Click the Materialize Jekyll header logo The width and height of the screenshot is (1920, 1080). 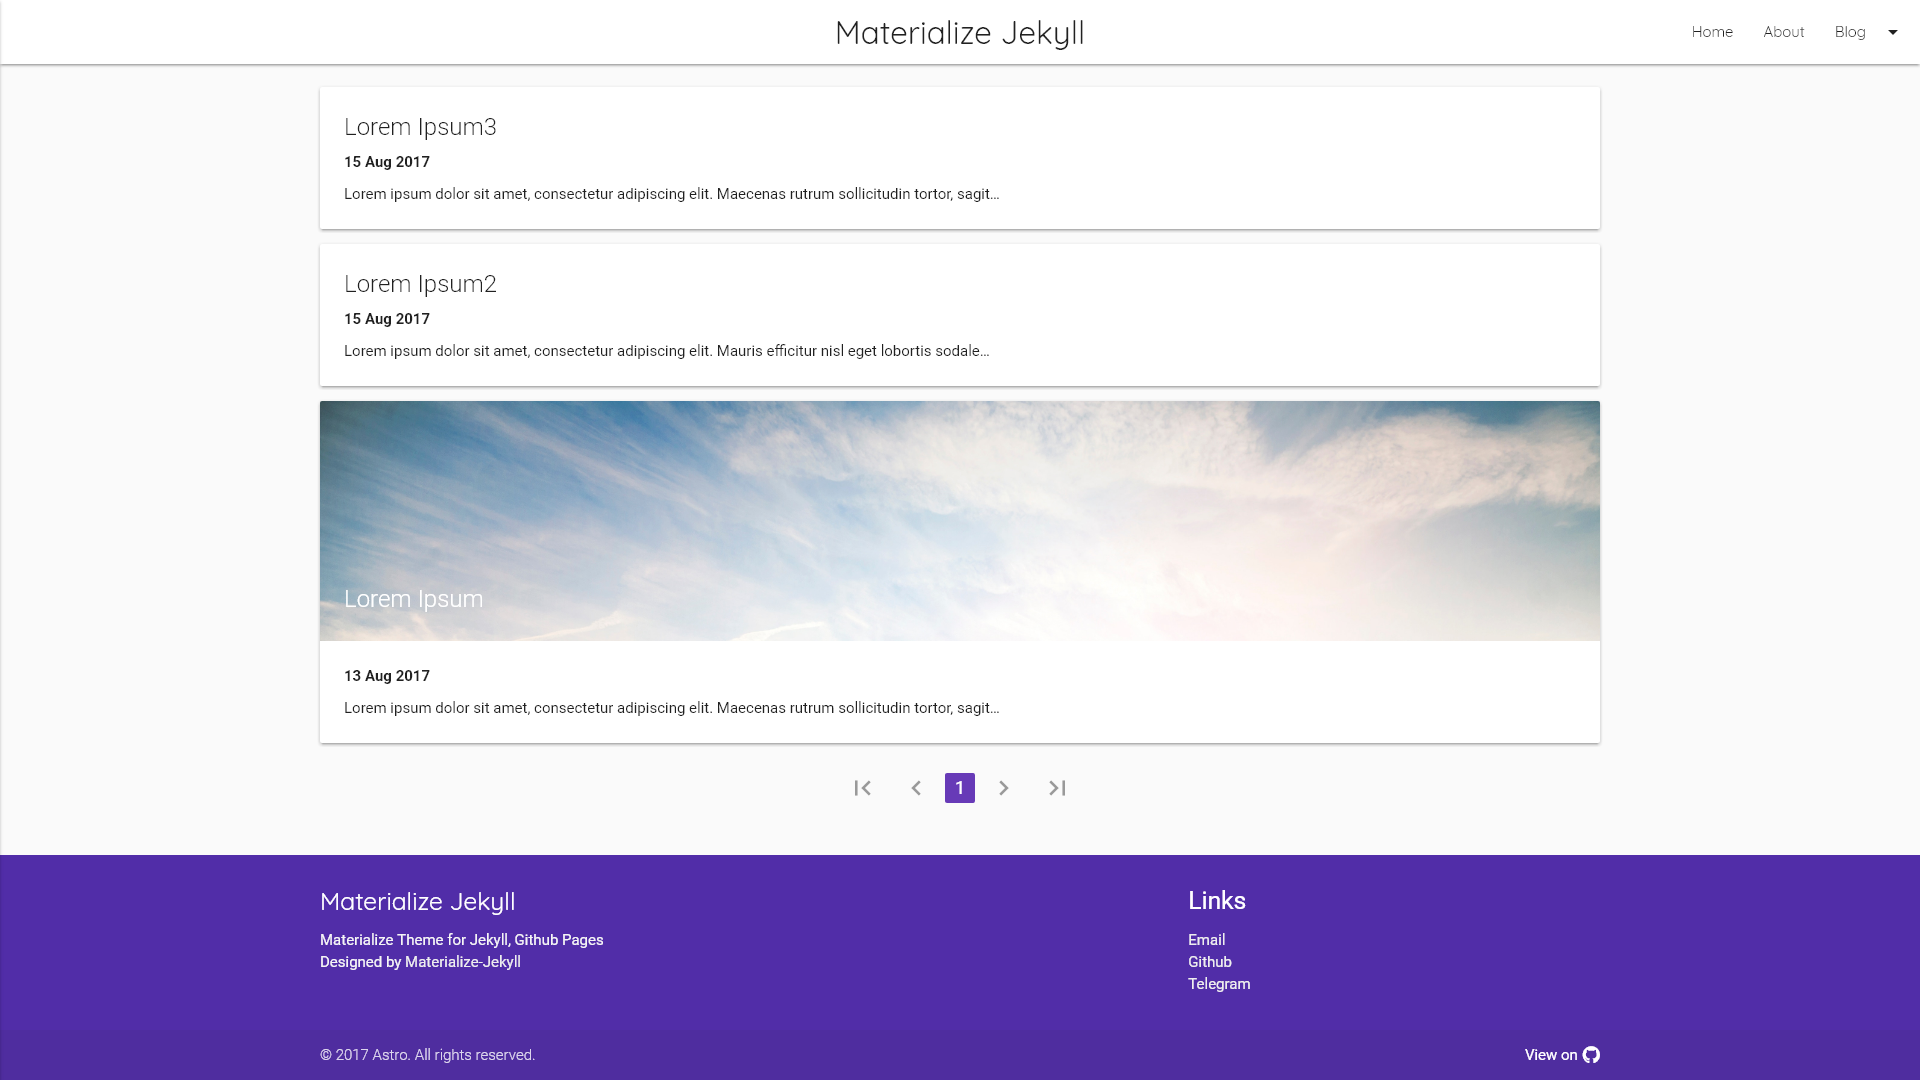tap(959, 32)
